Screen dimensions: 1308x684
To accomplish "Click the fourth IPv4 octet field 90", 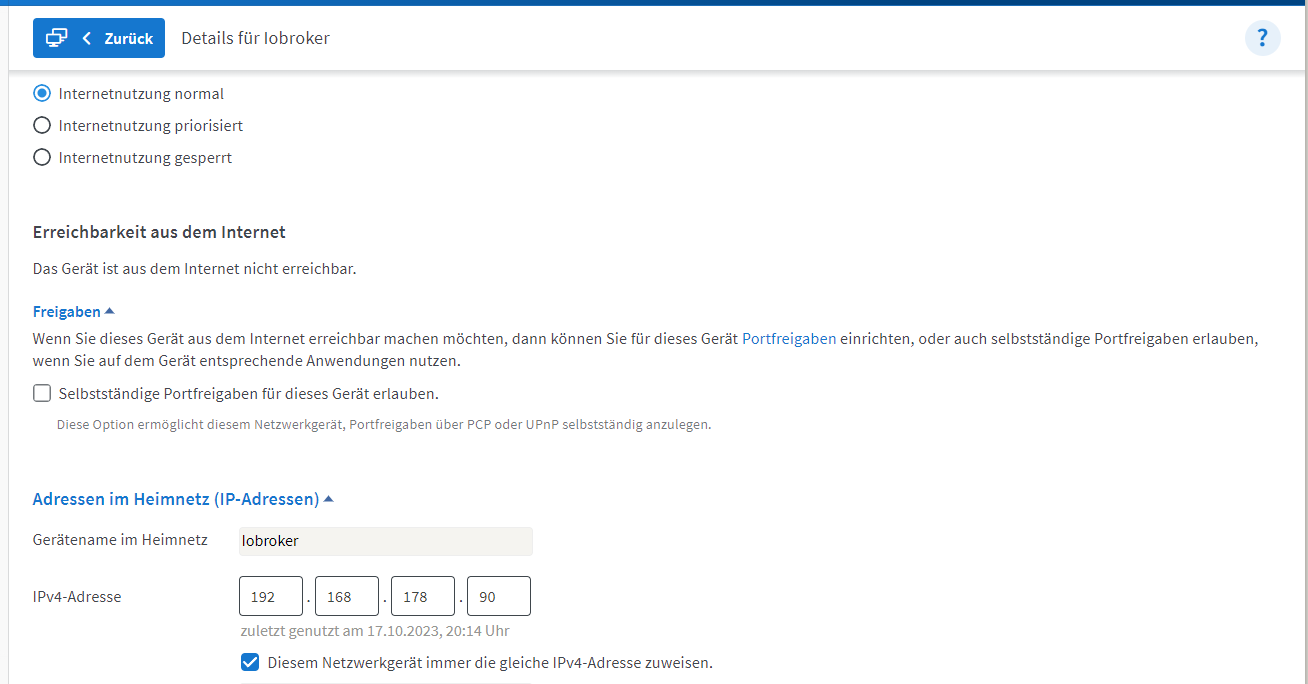I will click(x=499, y=596).
